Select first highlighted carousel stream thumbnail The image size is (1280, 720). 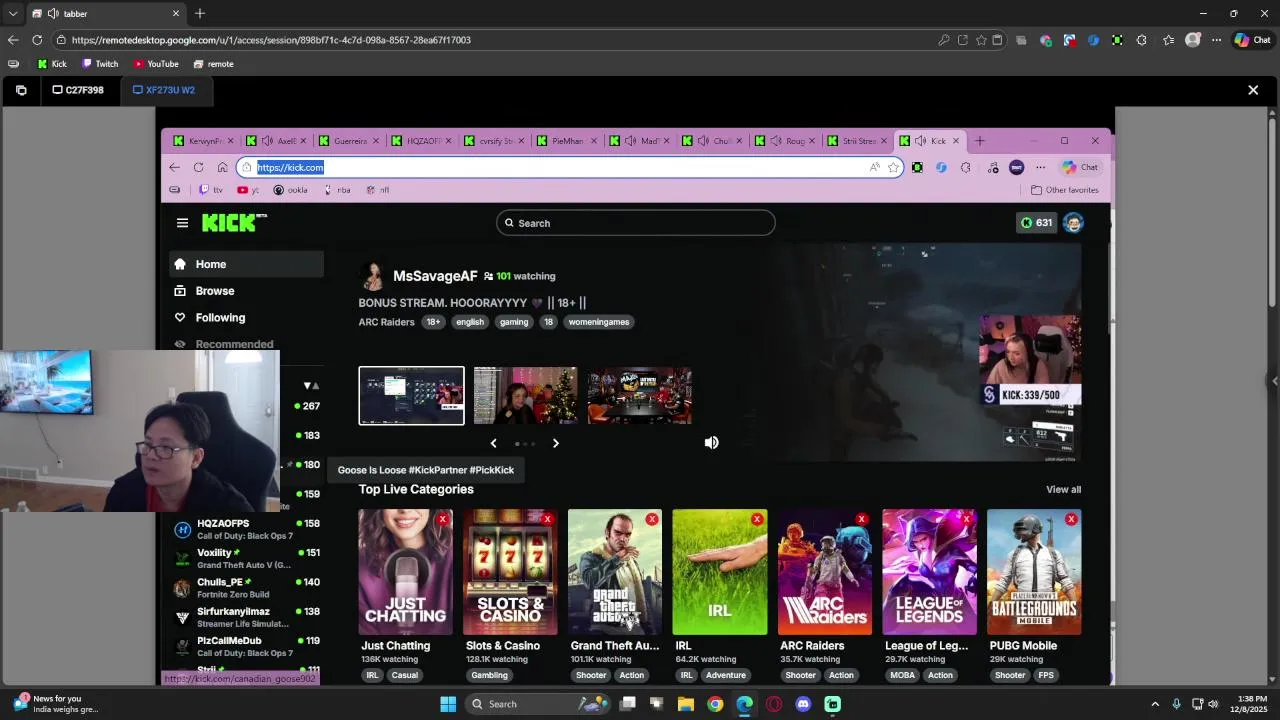pyautogui.click(x=411, y=396)
